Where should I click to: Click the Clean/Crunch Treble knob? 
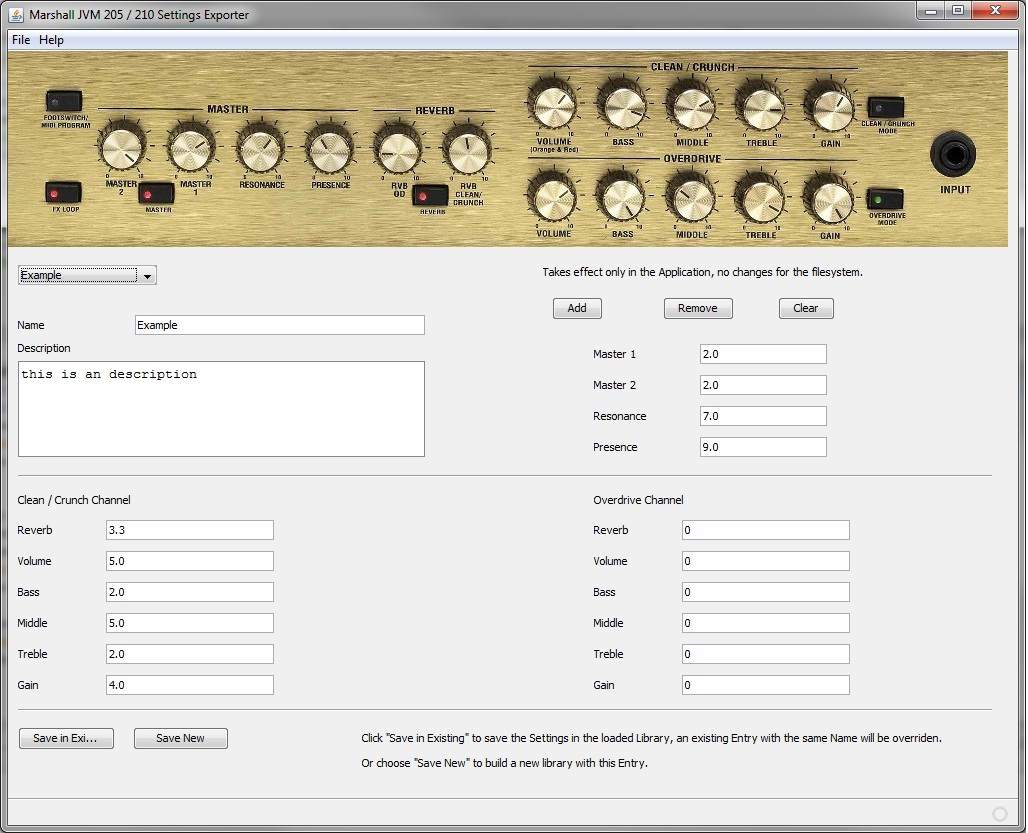point(761,107)
